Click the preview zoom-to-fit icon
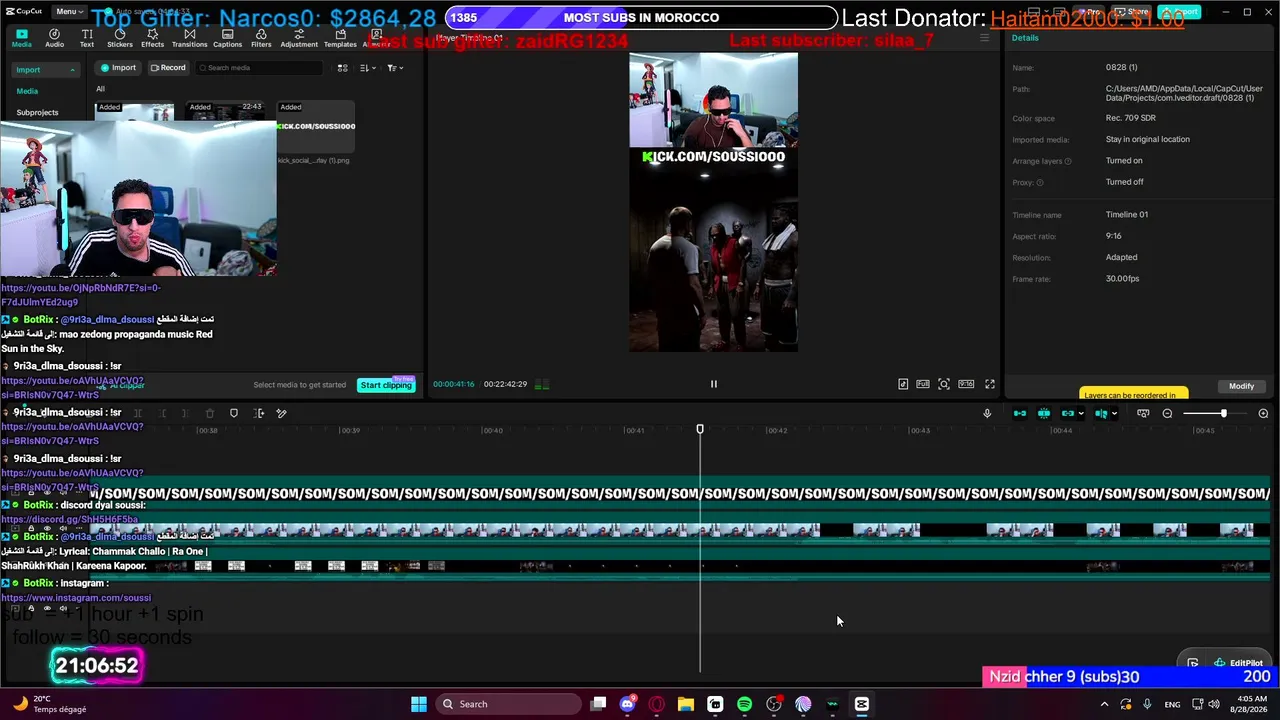Screen dimensions: 1280x720 point(943,384)
